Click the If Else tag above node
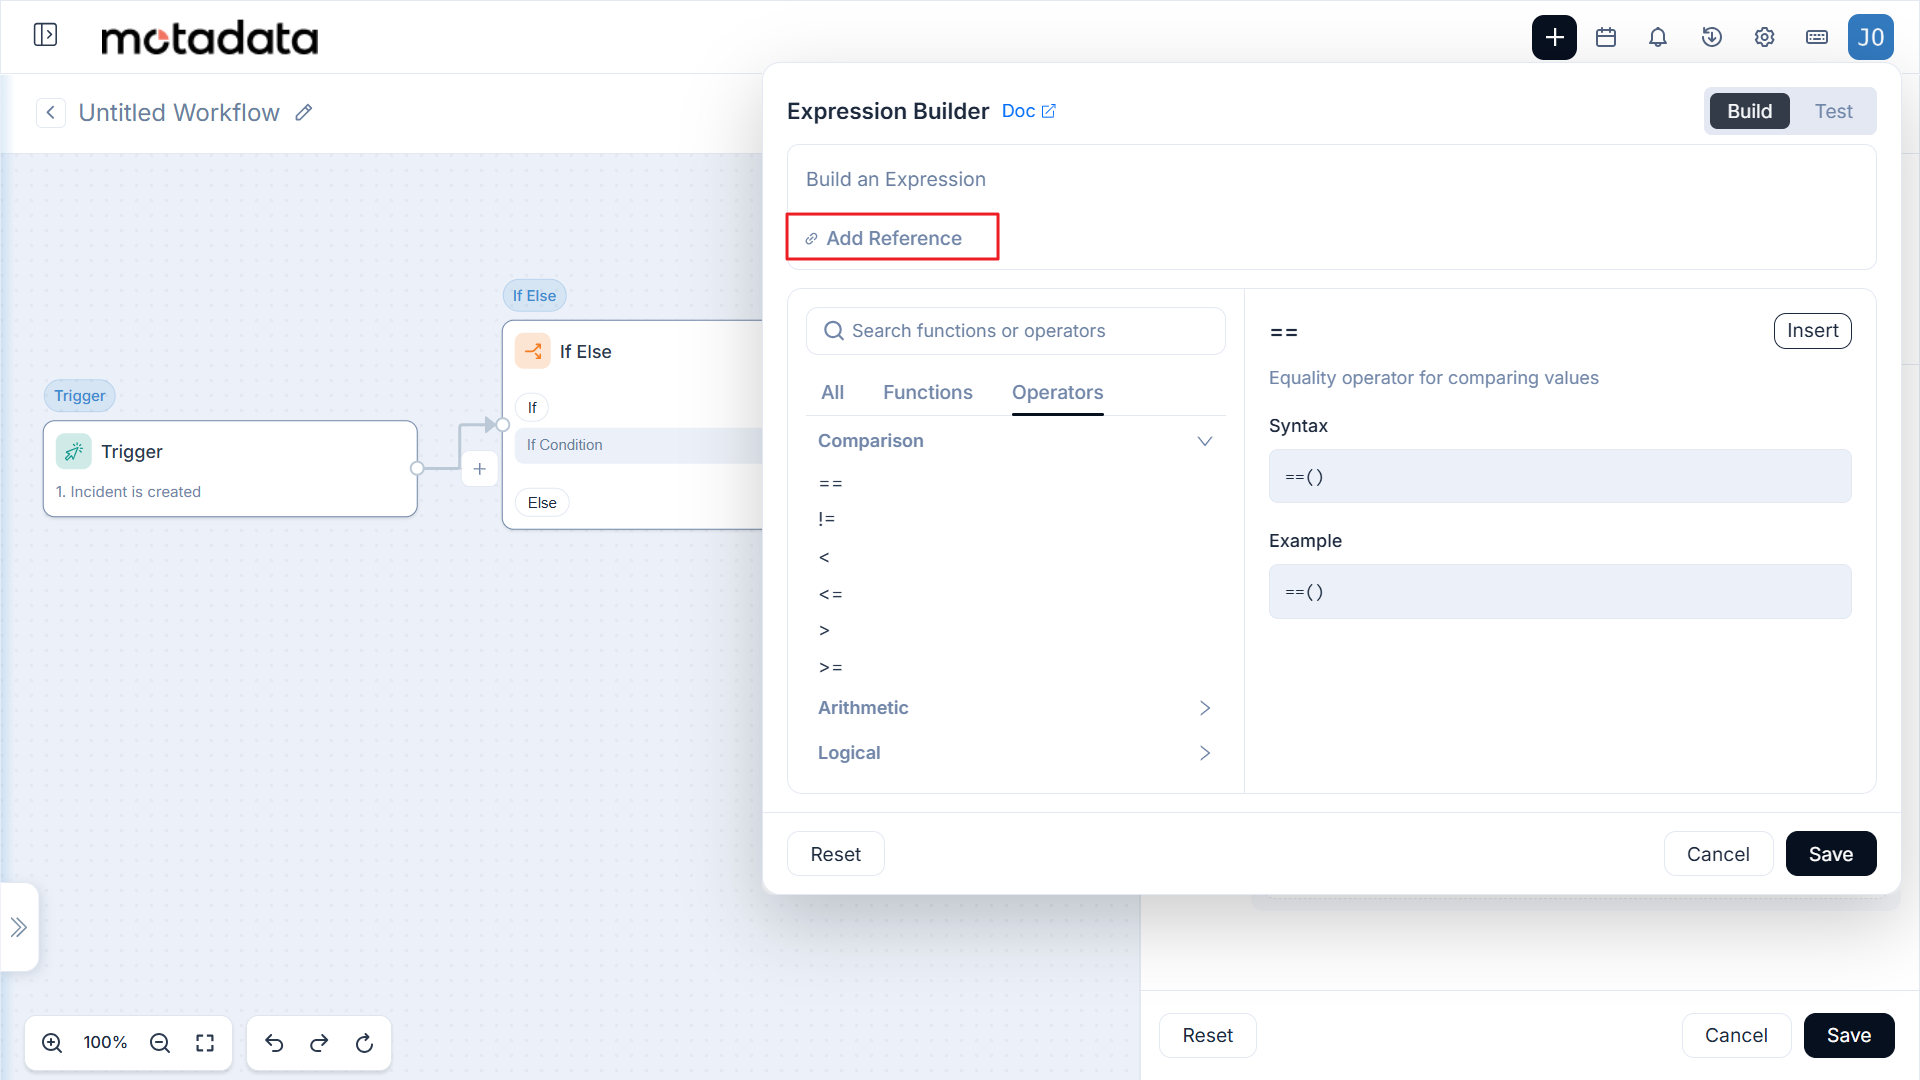1920x1080 pixels. [534, 296]
